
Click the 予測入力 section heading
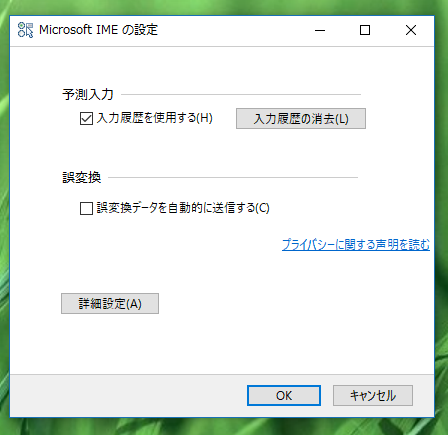pos(88,95)
